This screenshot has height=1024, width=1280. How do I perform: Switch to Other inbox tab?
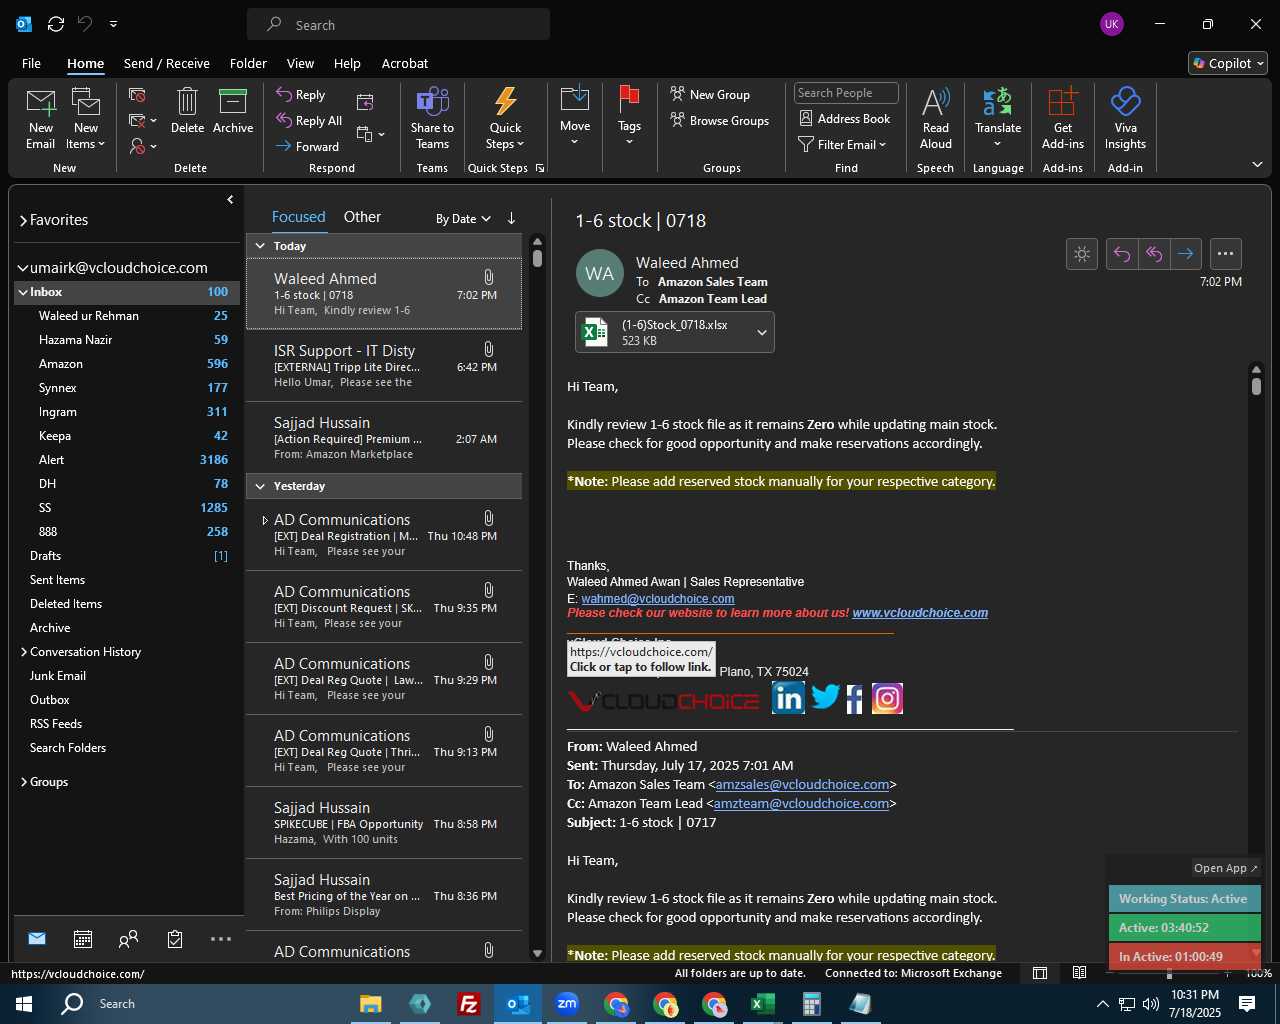pos(362,217)
